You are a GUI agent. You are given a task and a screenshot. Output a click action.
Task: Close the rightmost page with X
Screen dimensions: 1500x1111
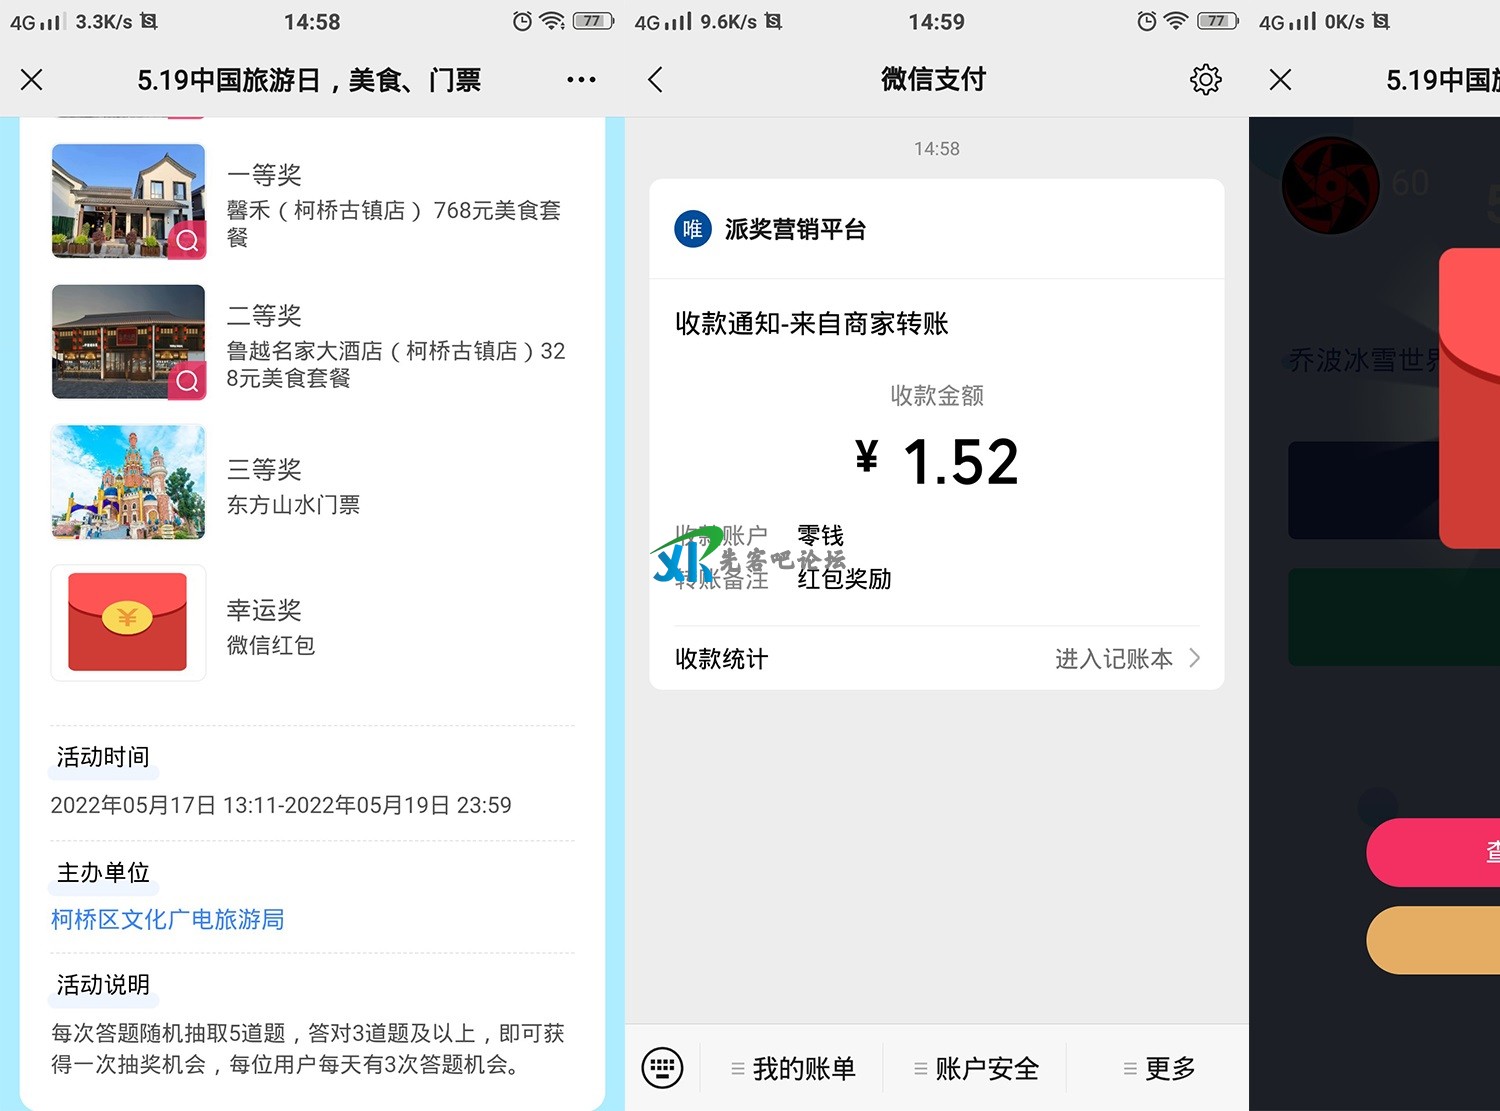click(x=1280, y=80)
